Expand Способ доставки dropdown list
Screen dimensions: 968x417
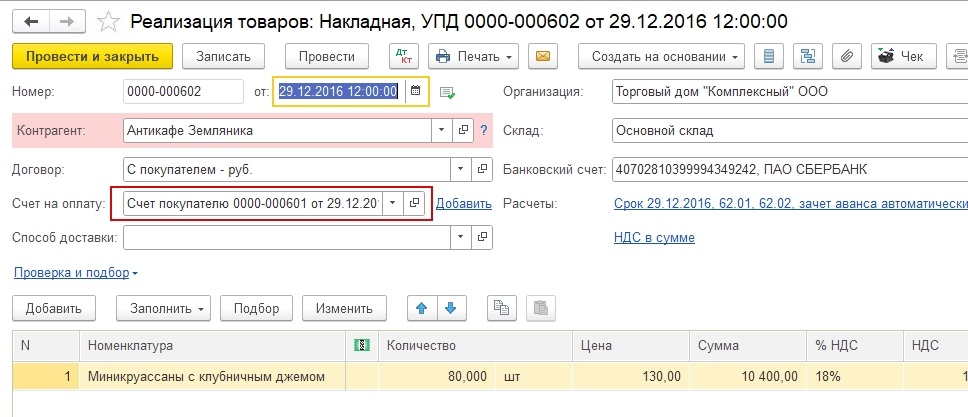461,237
